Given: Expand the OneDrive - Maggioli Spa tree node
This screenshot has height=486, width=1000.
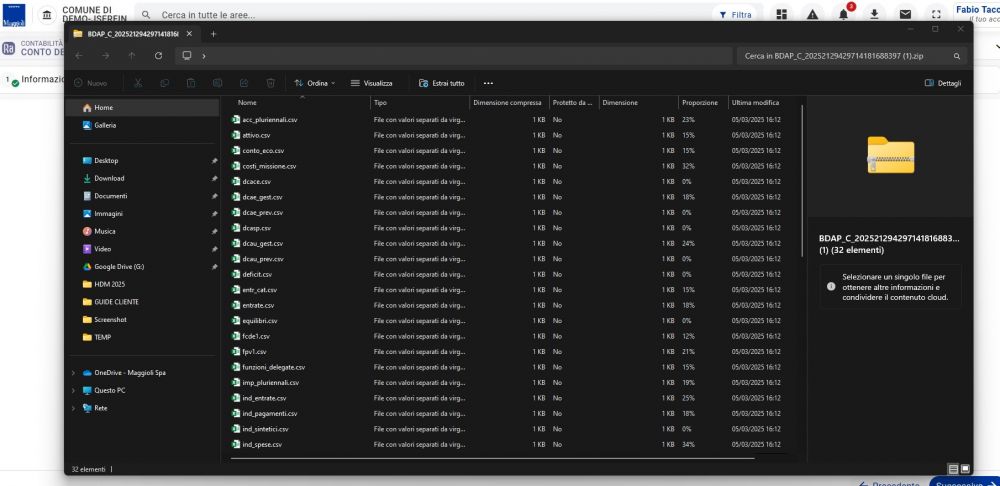Looking at the screenshot, I should point(73,372).
